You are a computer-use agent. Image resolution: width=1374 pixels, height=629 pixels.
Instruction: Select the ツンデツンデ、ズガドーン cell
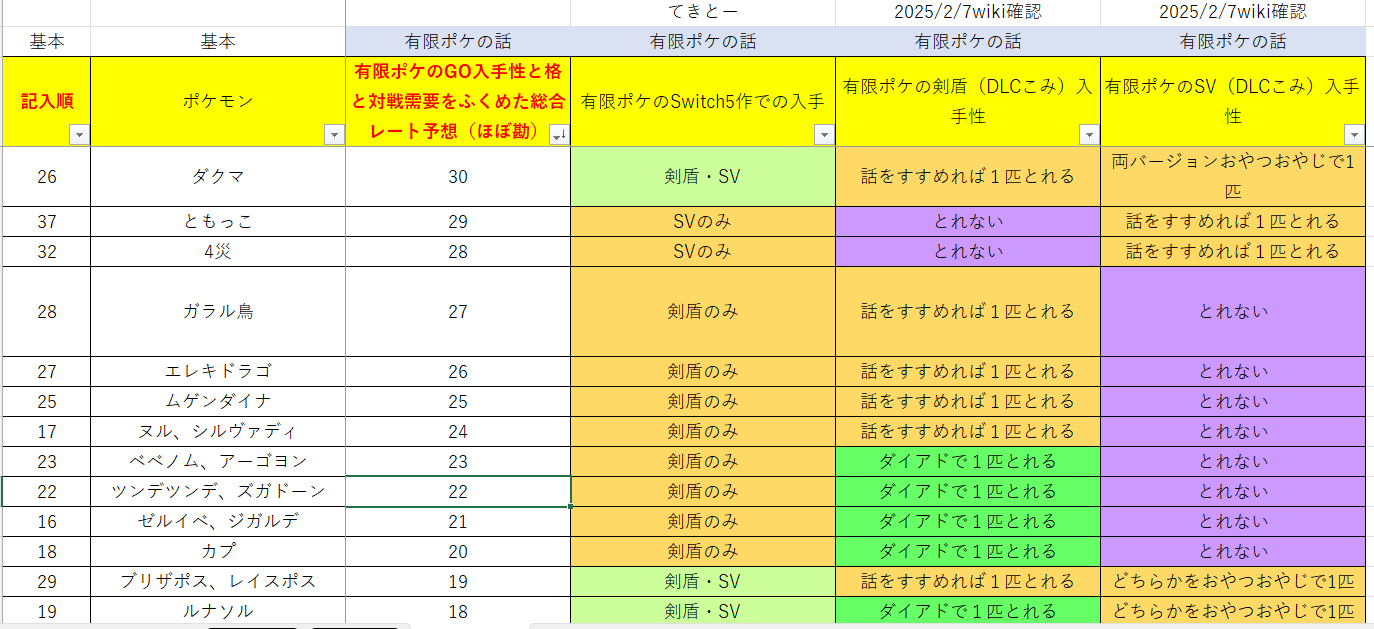[218, 492]
